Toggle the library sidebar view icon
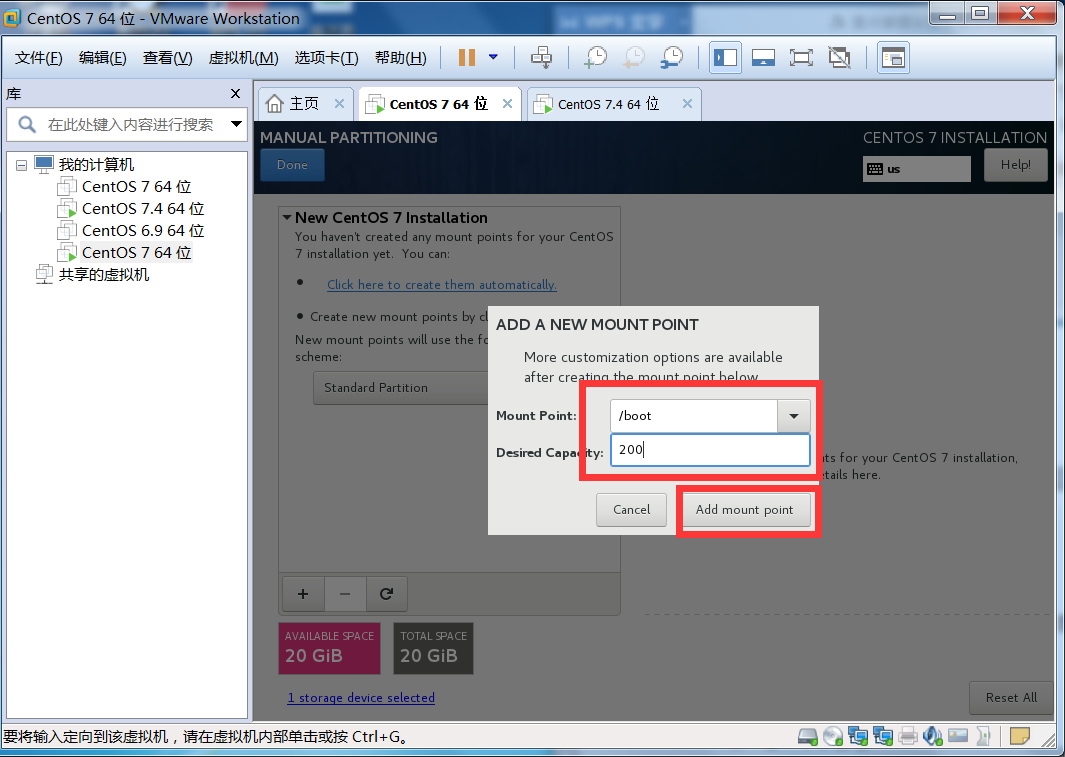 click(725, 58)
